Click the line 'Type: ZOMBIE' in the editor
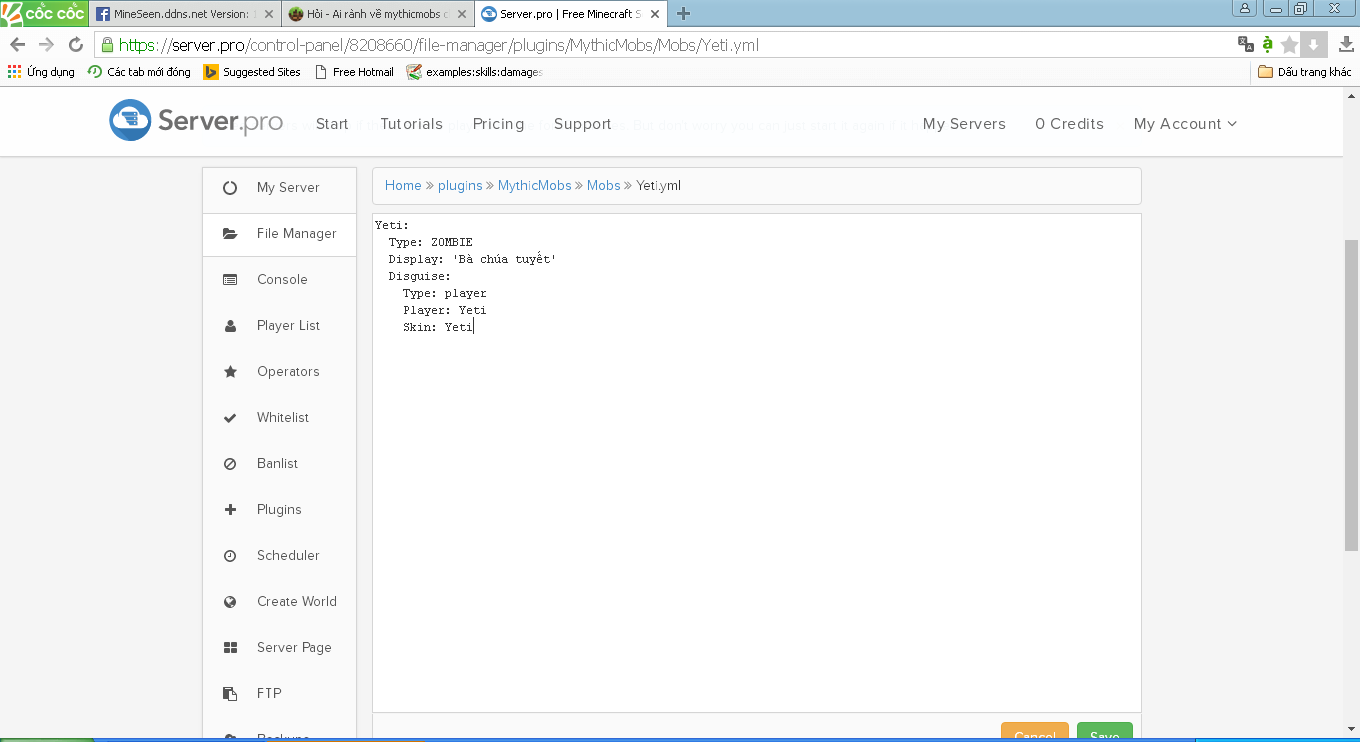1360x742 pixels. click(431, 242)
